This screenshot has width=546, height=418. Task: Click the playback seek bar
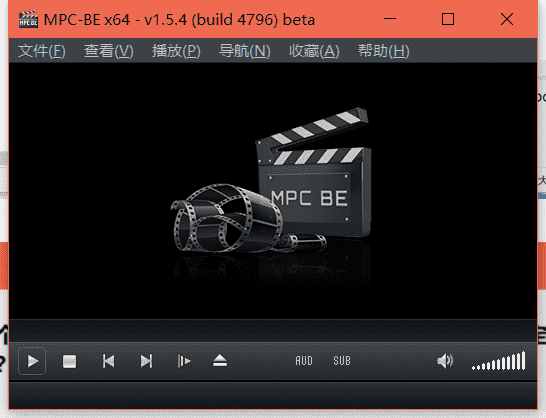click(x=273, y=331)
